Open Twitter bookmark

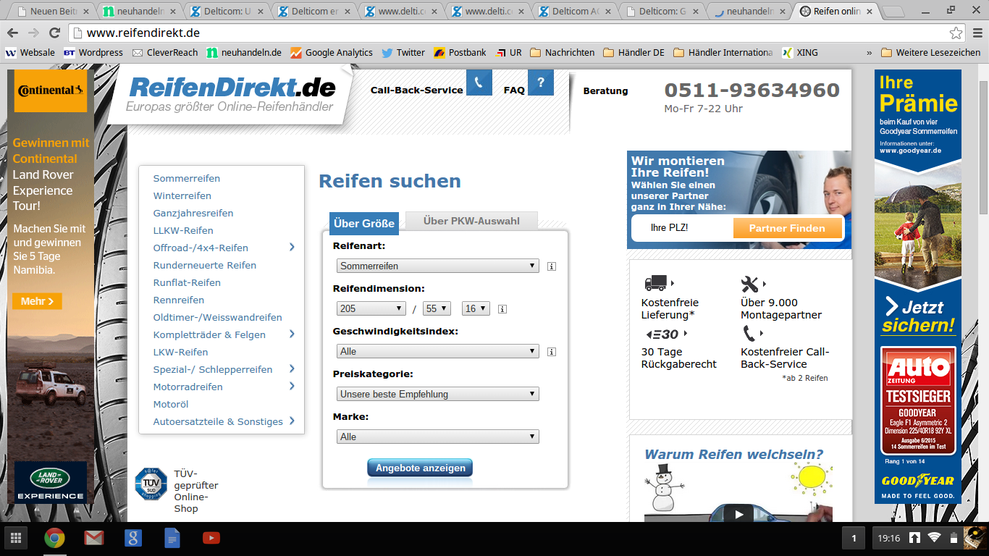(x=403, y=53)
